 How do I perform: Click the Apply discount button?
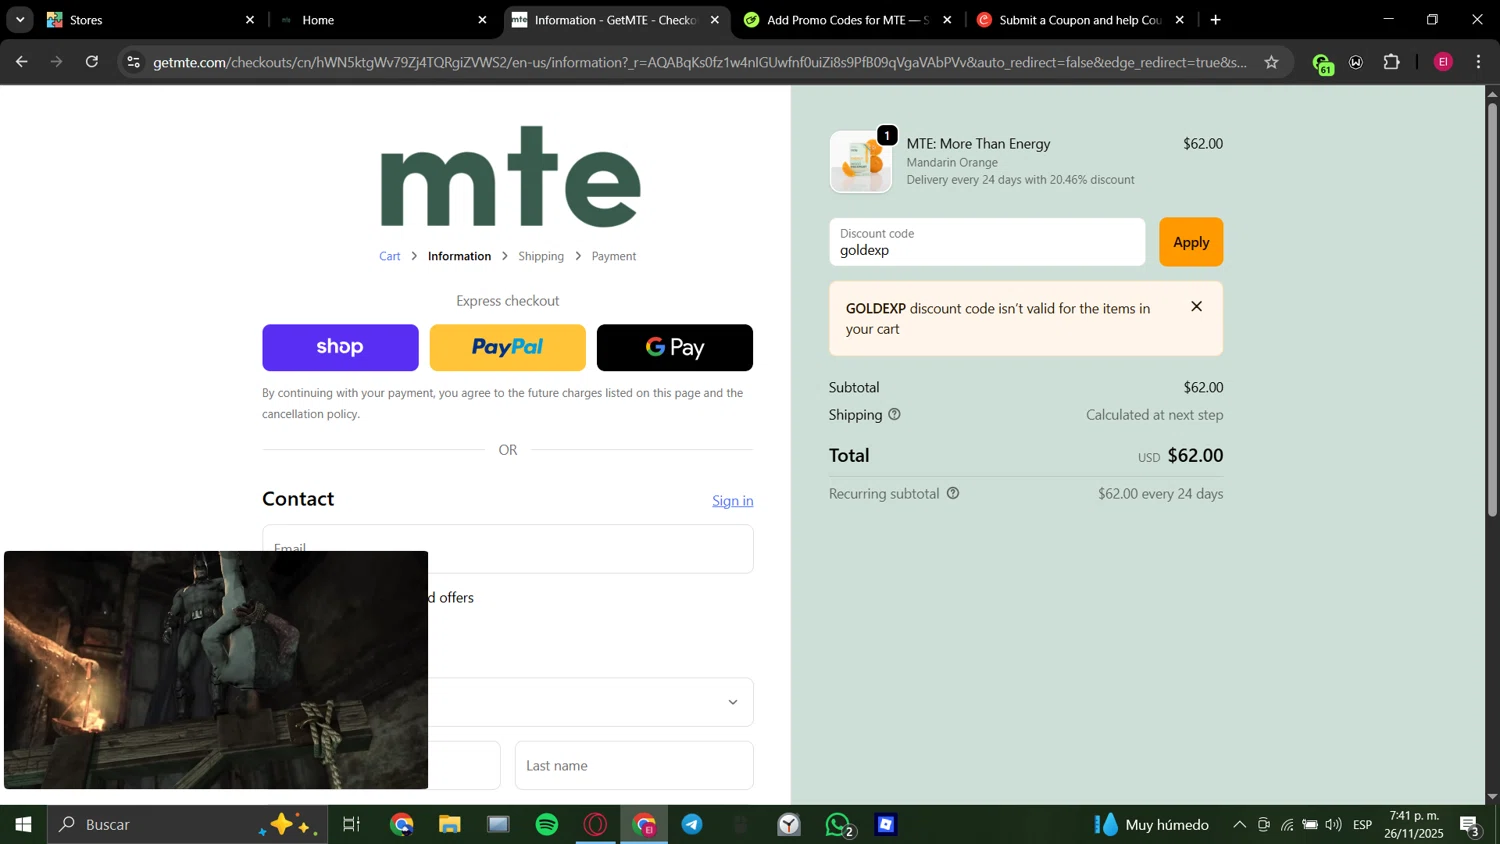(x=1191, y=242)
